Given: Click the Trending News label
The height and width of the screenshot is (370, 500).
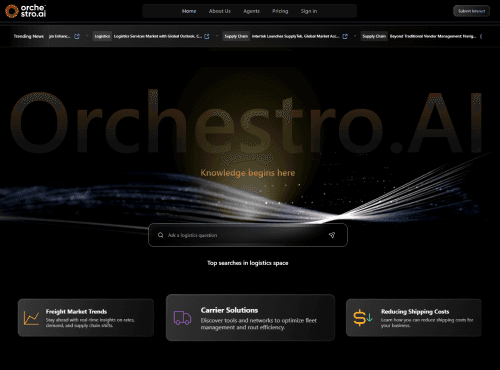Looking at the screenshot, I should click(29, 36).
